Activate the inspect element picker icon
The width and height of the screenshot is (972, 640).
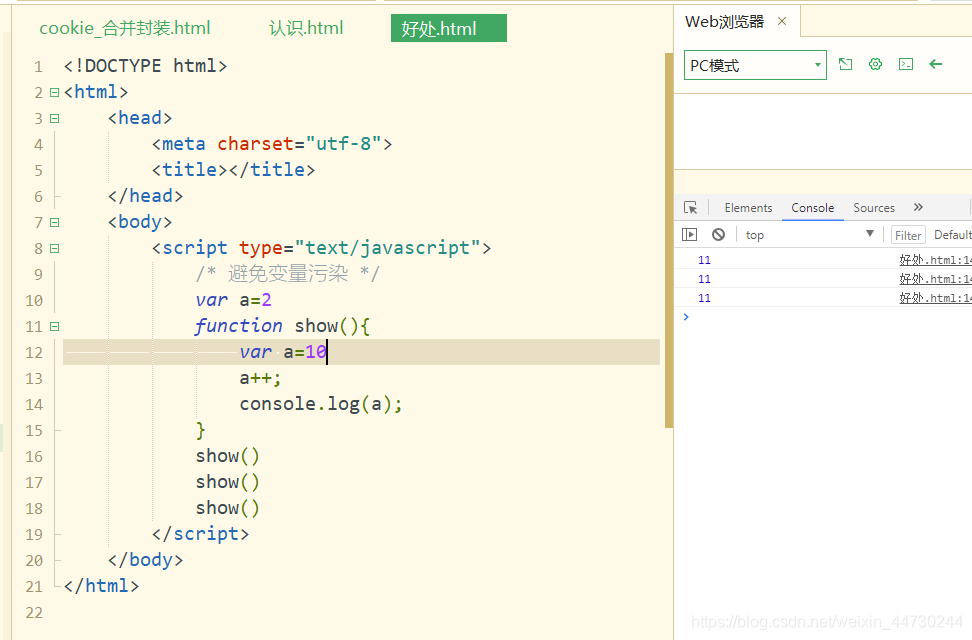click(691, 208)
